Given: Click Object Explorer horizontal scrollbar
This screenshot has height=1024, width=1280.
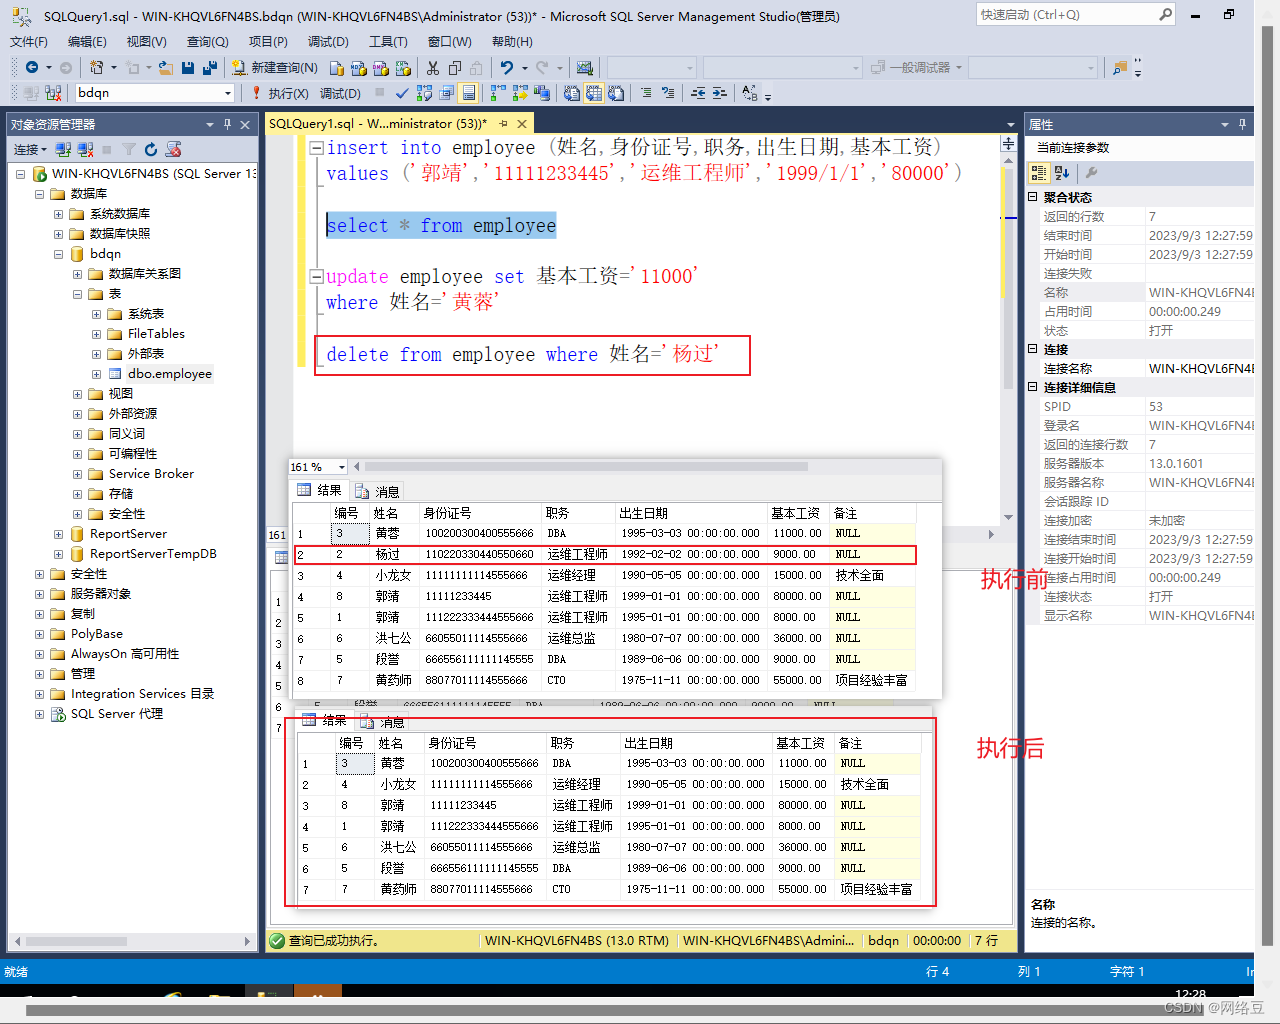Looking at the screenshot, I should coord(77,941).
